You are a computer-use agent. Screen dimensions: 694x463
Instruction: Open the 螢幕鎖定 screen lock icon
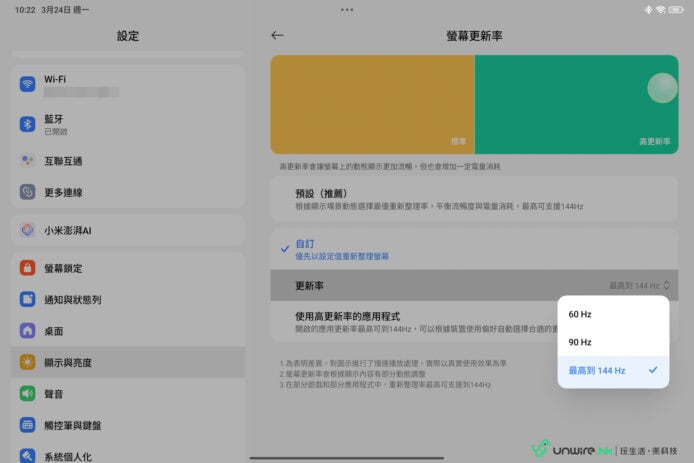pos(28,268)
